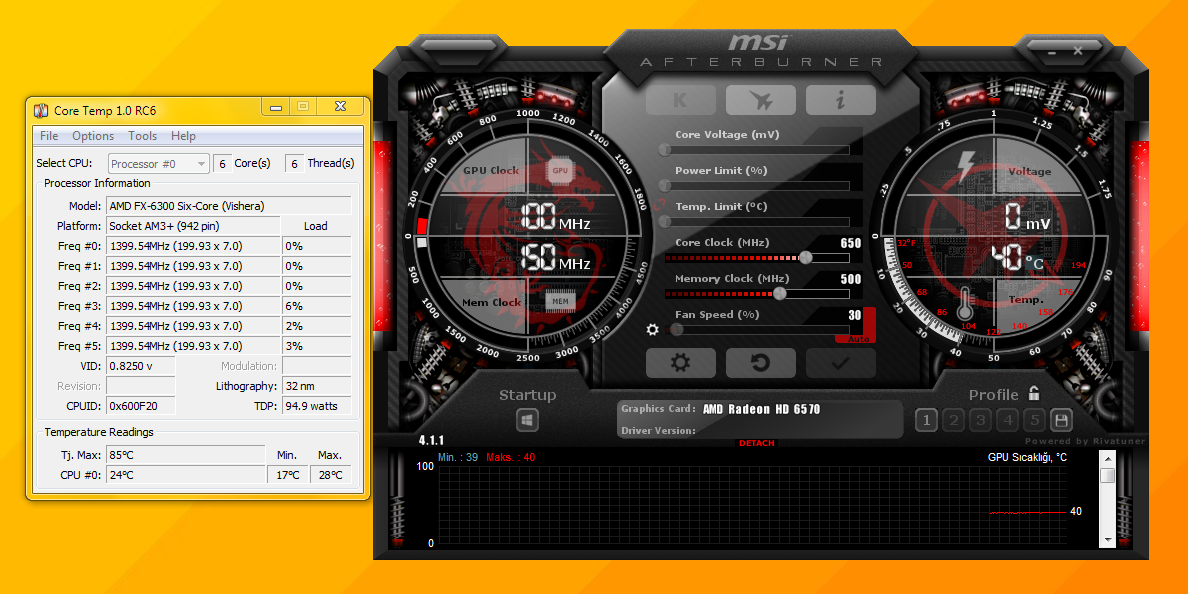Click the Platform field Socket AM3+
Viewport: 1188px width, 594px height.
click(x=193, y=226)
